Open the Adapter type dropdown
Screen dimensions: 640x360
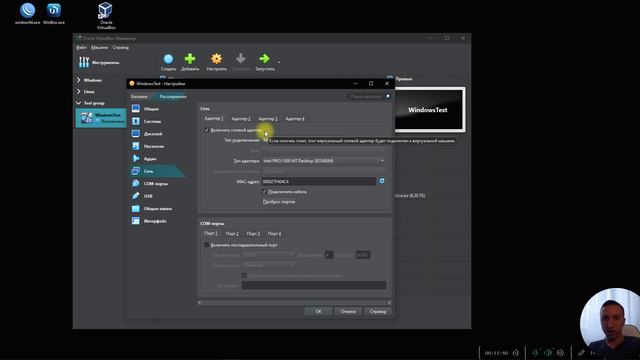point(323,161)
